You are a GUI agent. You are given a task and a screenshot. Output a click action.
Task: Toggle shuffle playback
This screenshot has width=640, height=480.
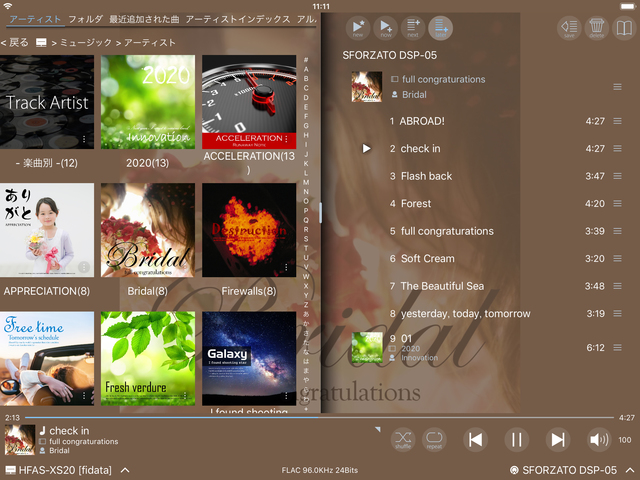coord(402,439)
